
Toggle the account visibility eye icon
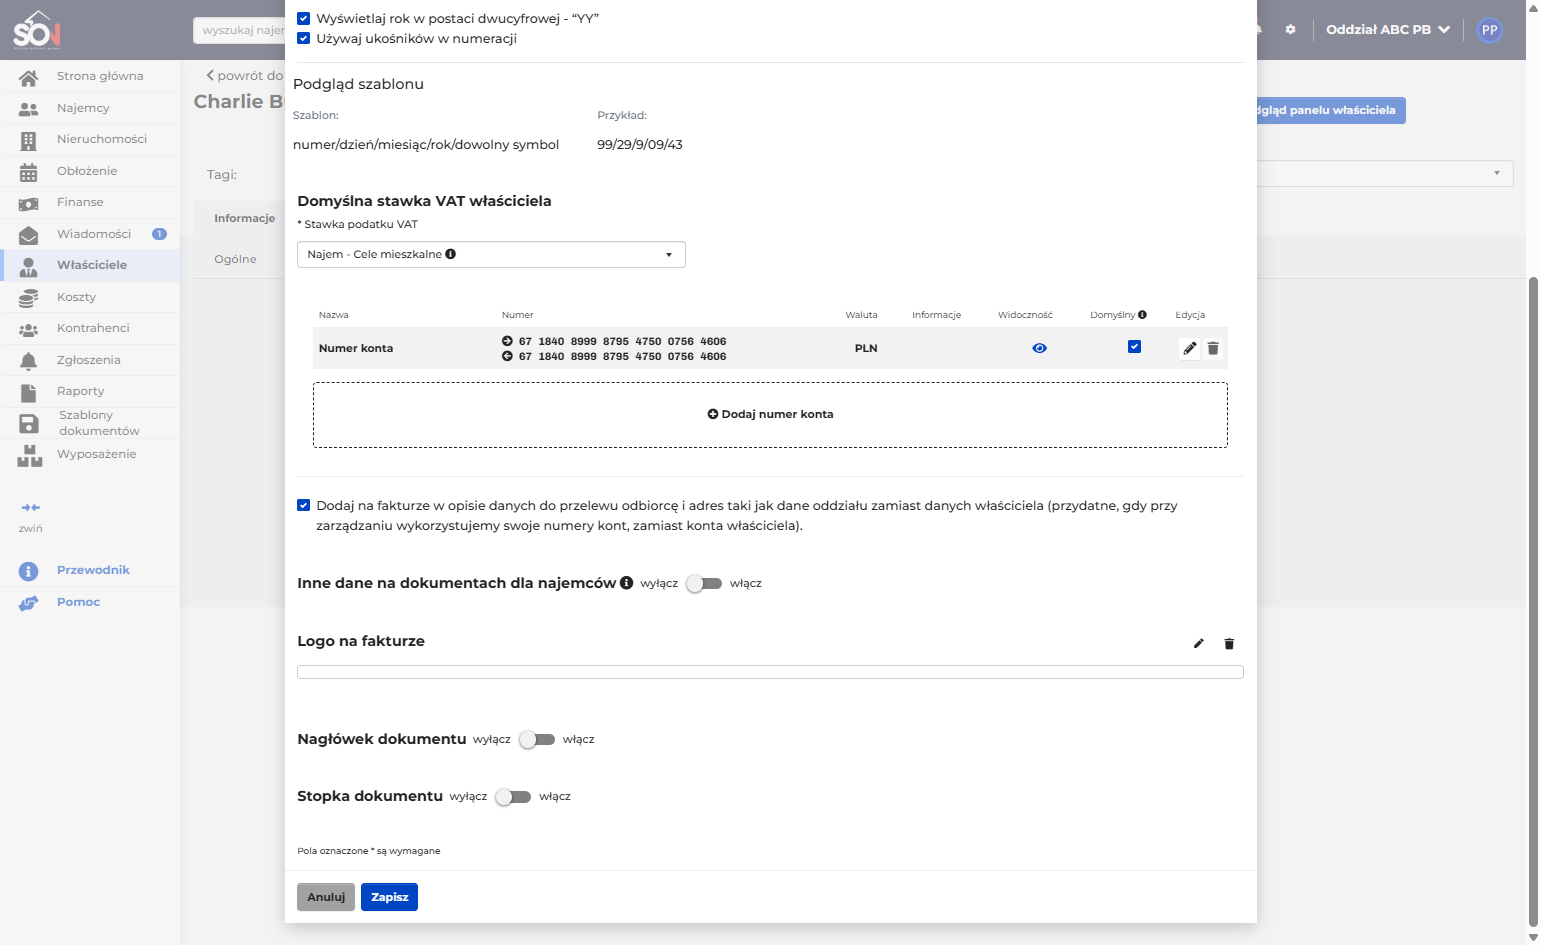[x=1039, y=348]
